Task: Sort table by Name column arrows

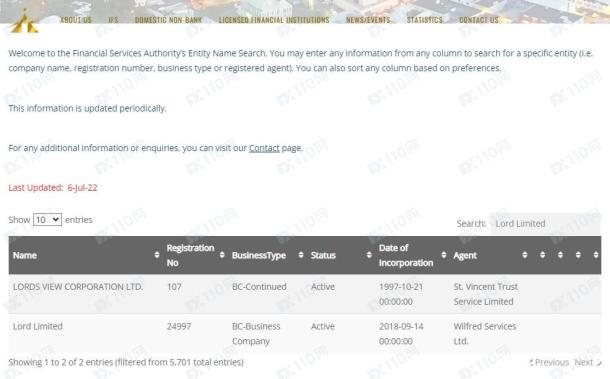Action: [x=157, y=255]
